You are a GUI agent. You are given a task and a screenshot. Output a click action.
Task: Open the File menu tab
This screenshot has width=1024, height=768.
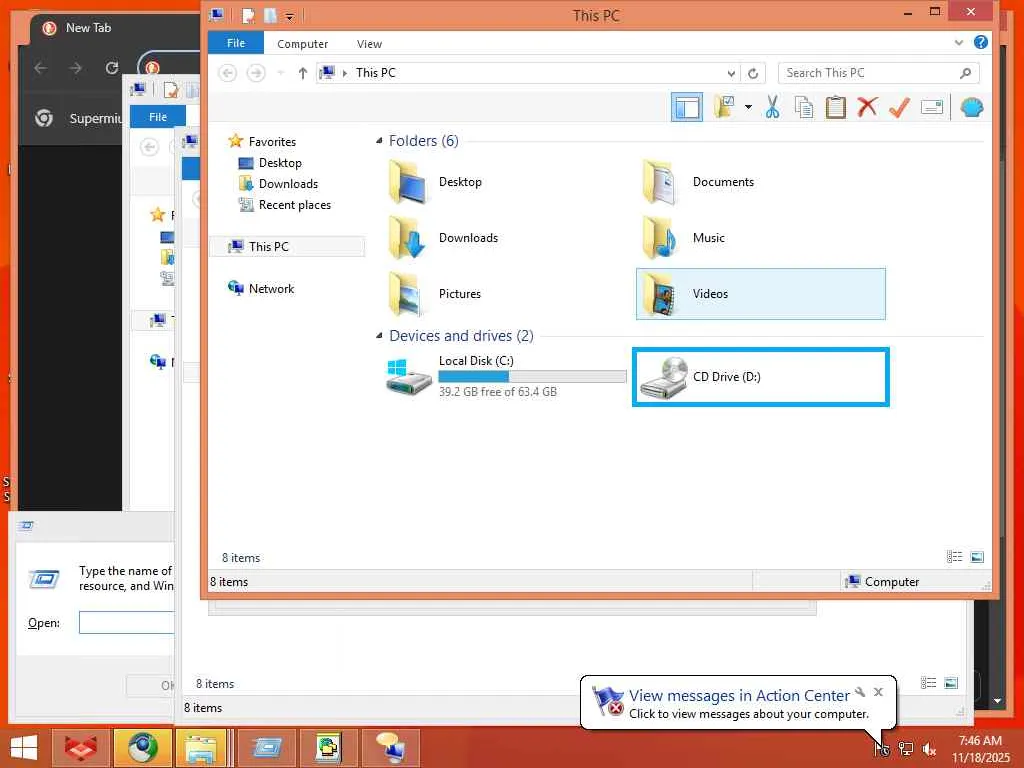click(236, 43)
